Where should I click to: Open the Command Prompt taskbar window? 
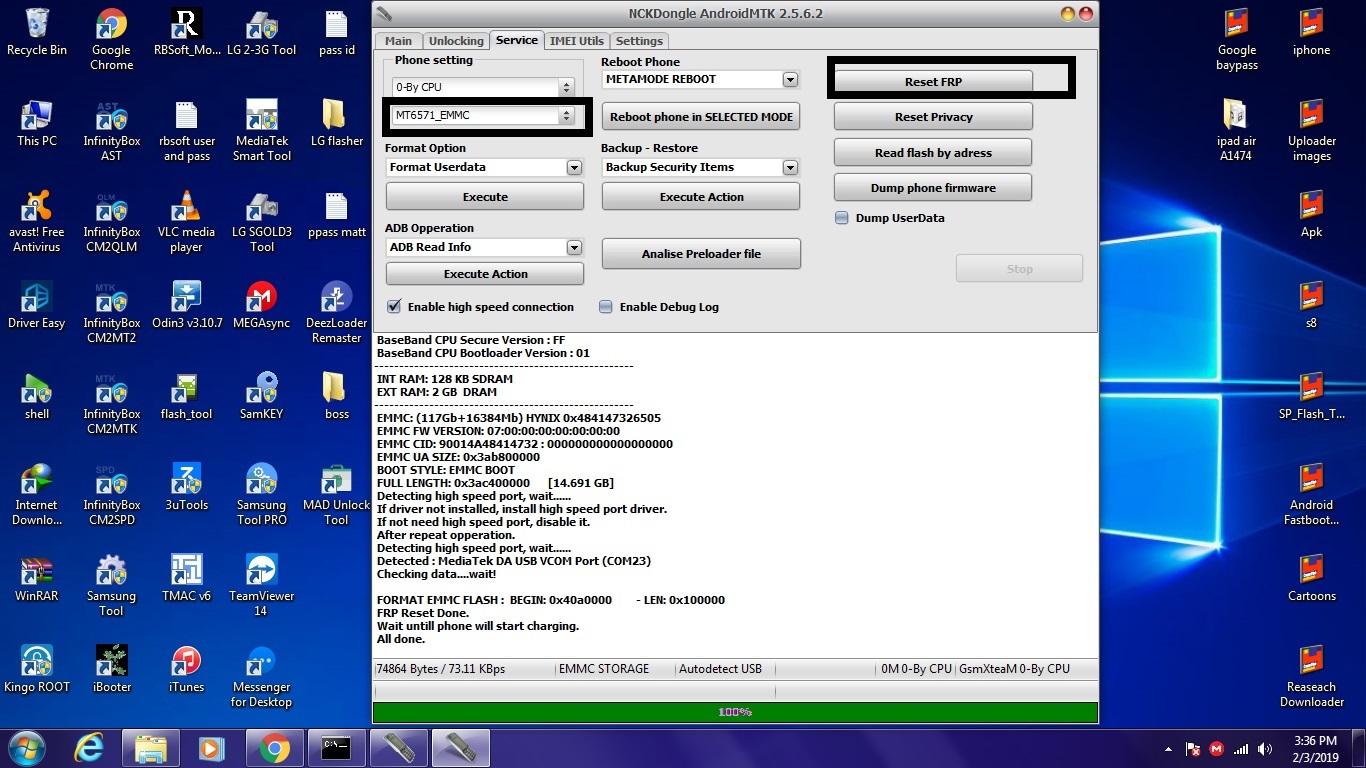click(x=336, y=748)
